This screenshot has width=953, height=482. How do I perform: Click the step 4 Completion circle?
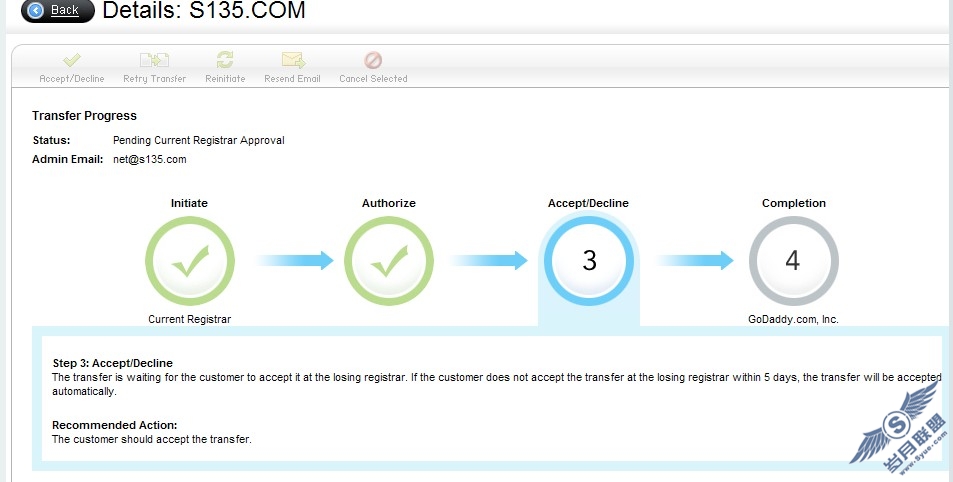click(x=793, y=261)
